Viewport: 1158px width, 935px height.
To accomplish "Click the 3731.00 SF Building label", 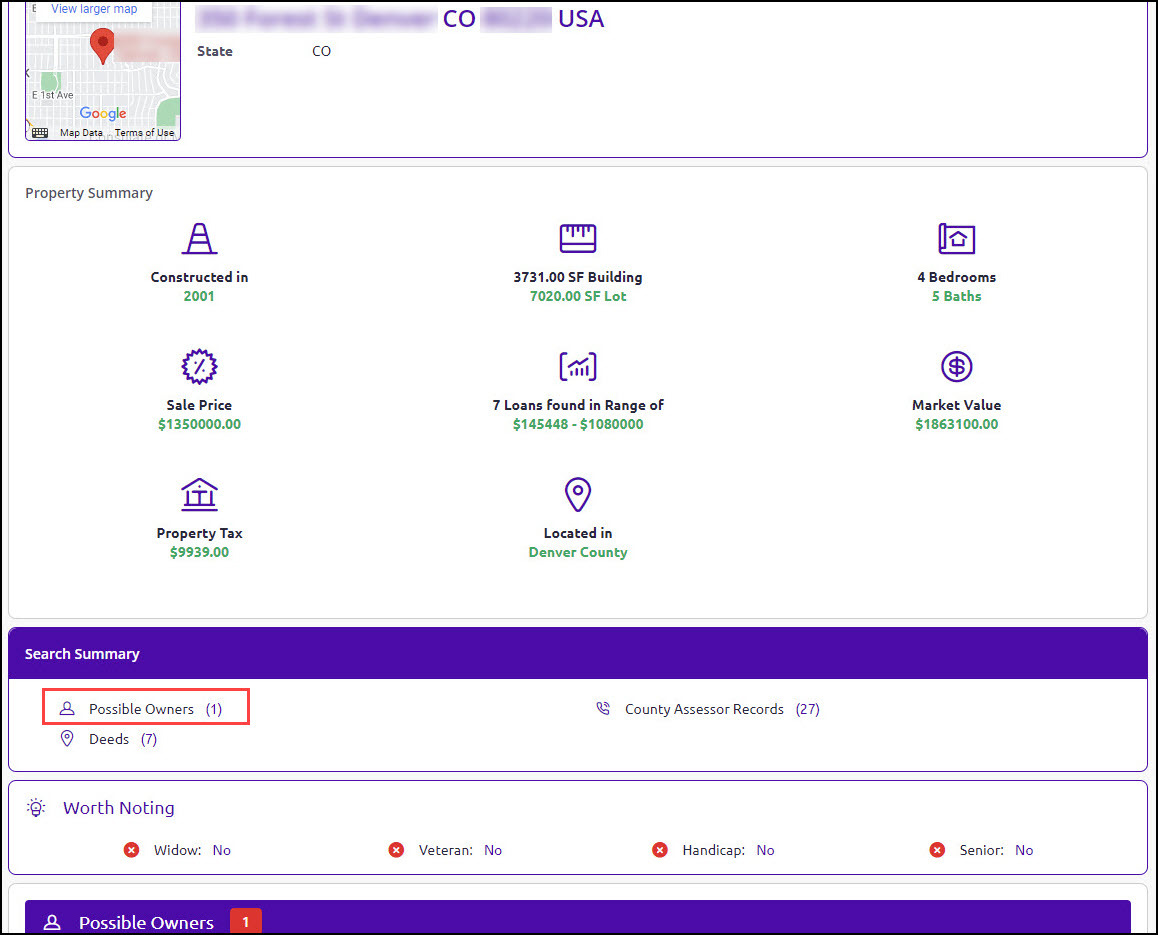I will pos(578,277).
